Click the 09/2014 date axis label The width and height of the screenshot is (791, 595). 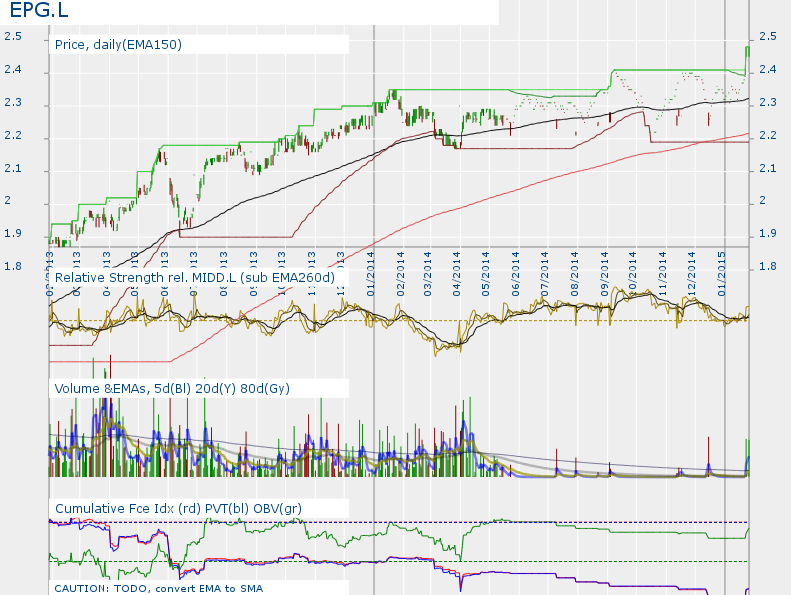tap(604, 274)
